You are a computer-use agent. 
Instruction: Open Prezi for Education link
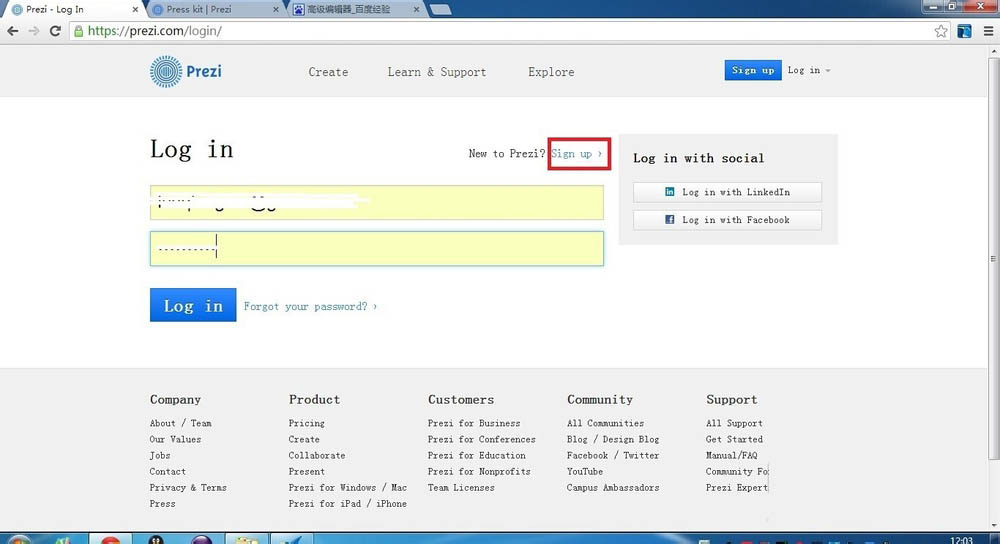(476, 455)
